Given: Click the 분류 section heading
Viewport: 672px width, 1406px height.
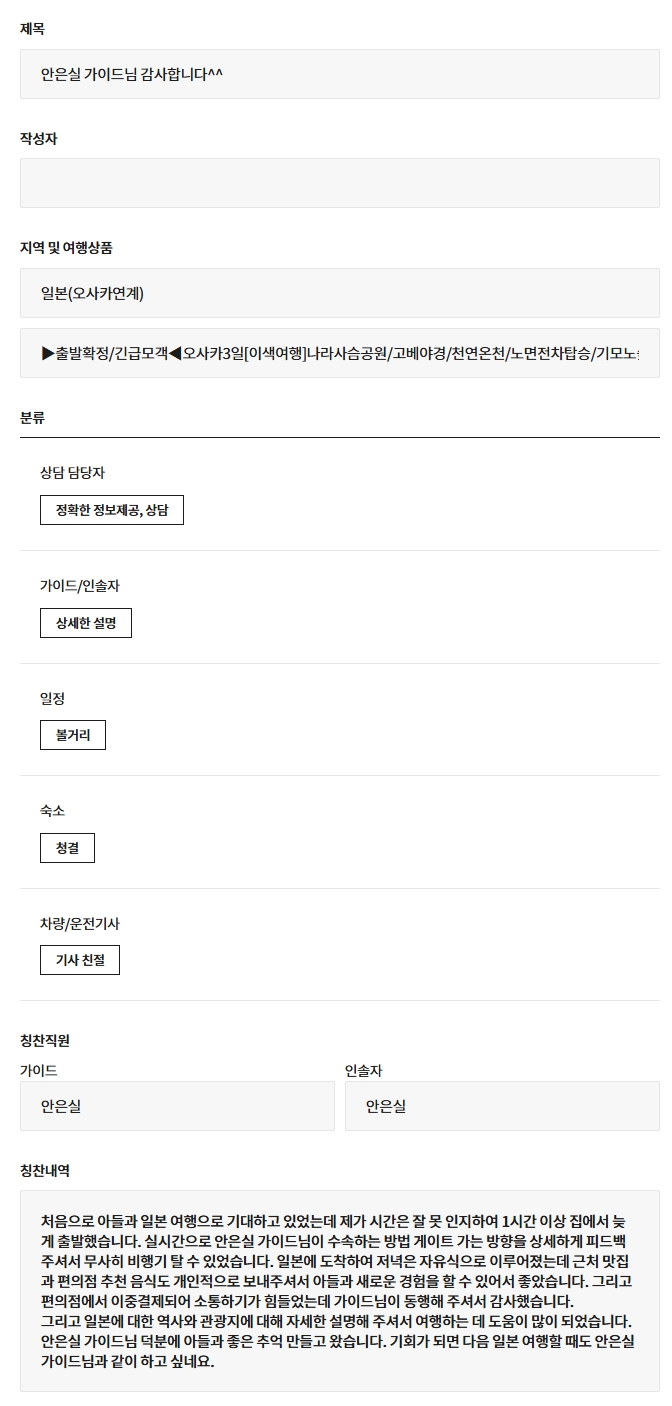Looking at the screenshot, I should click(32, 417).
